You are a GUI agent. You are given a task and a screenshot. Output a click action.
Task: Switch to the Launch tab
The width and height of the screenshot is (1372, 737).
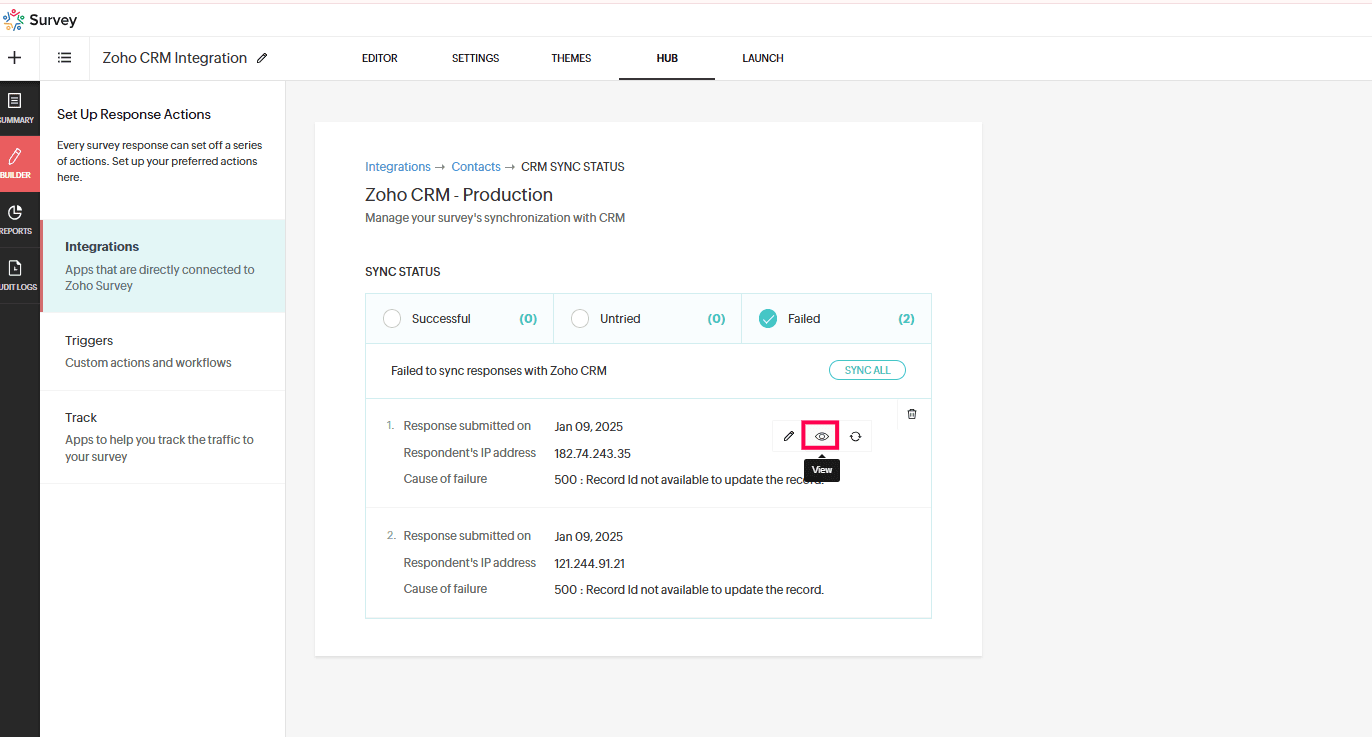763,58
